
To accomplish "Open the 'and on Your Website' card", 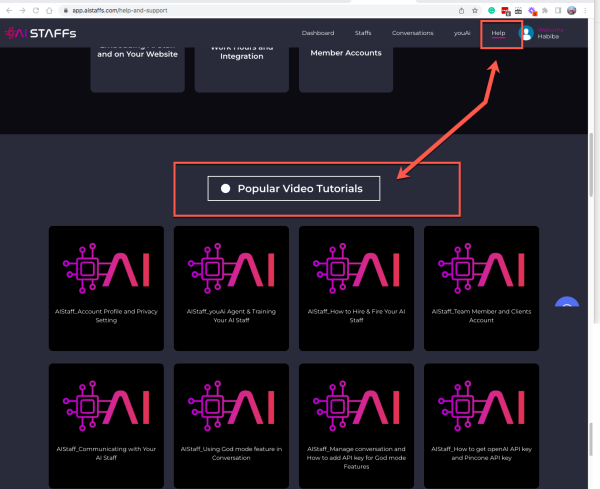I will (x=137, y=70).
